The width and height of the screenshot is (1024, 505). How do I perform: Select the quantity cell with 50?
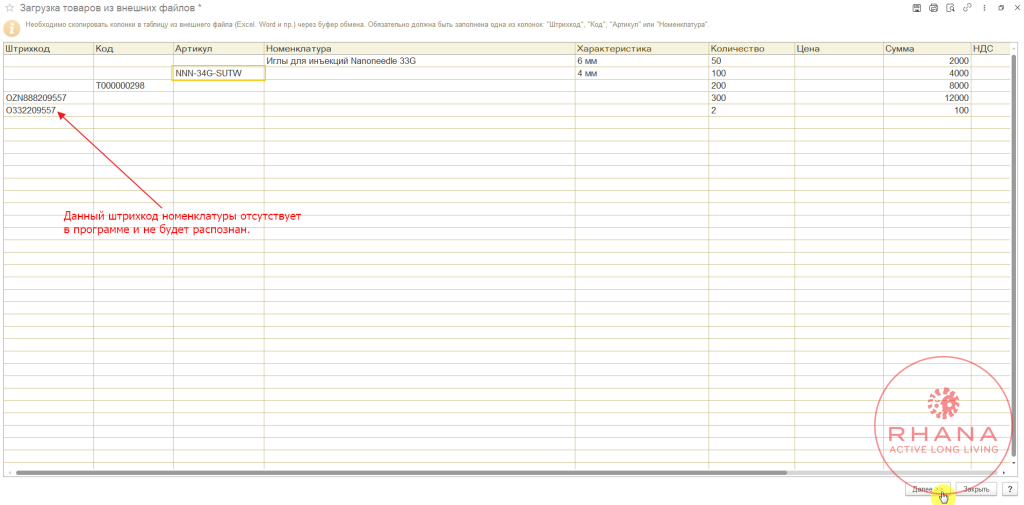pyautogui.click(x=752, y=61)
